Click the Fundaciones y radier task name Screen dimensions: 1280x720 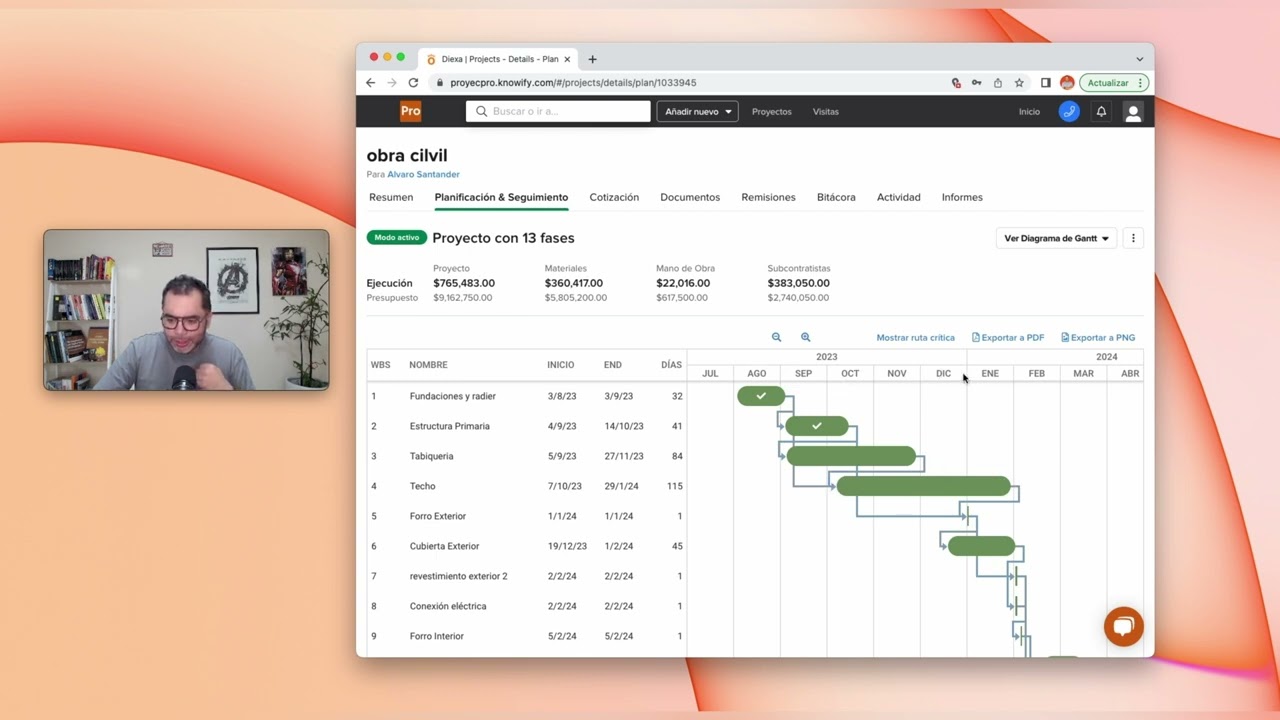(x=452, y=396)
